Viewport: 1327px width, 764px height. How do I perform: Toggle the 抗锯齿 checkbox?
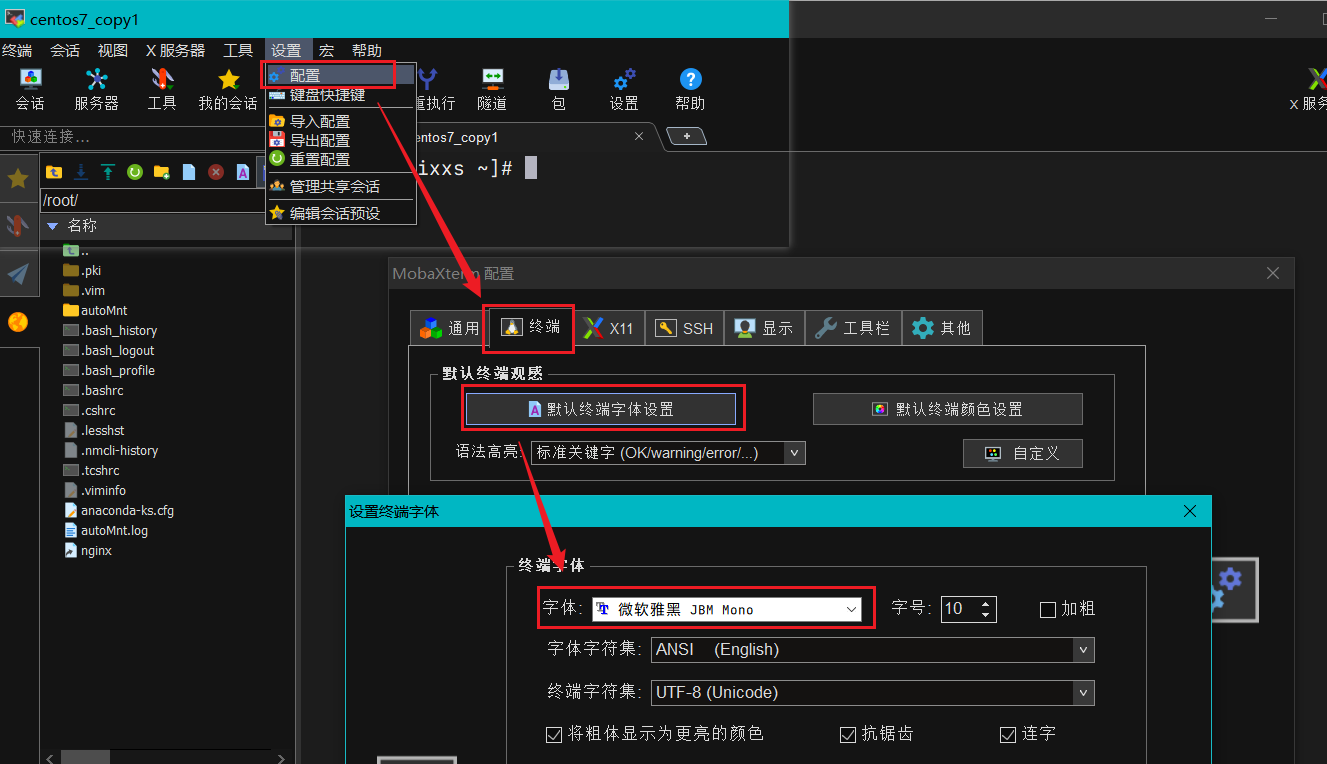pyautogui.click(x=848, y=735)
